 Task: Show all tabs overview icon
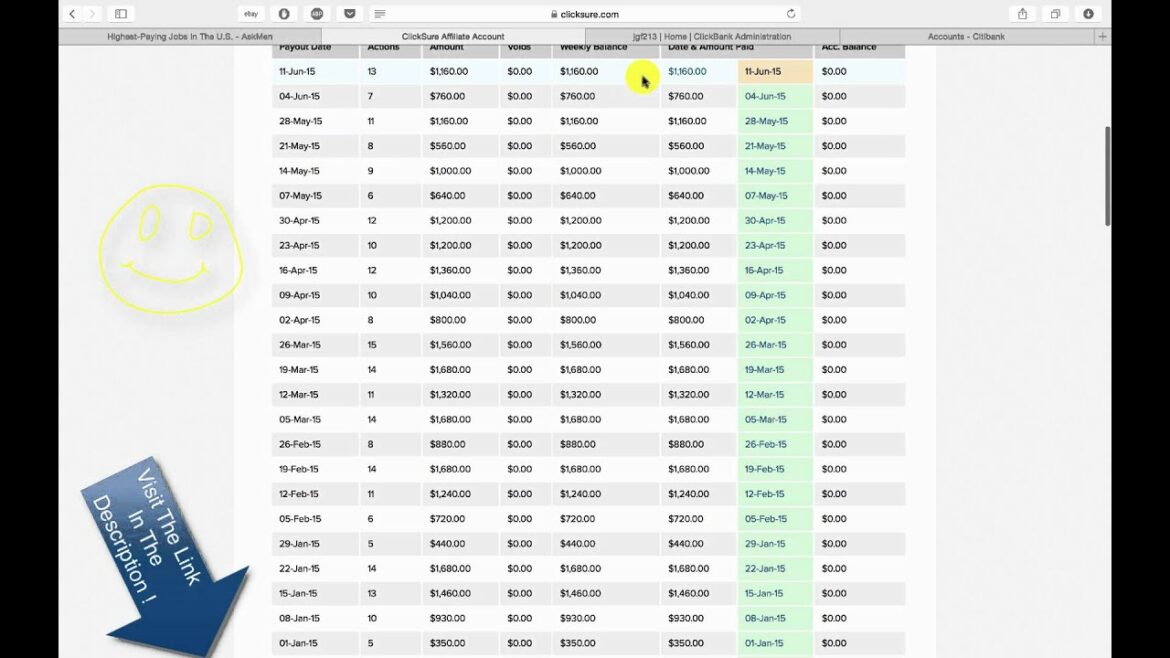[x=1055, y=14]
